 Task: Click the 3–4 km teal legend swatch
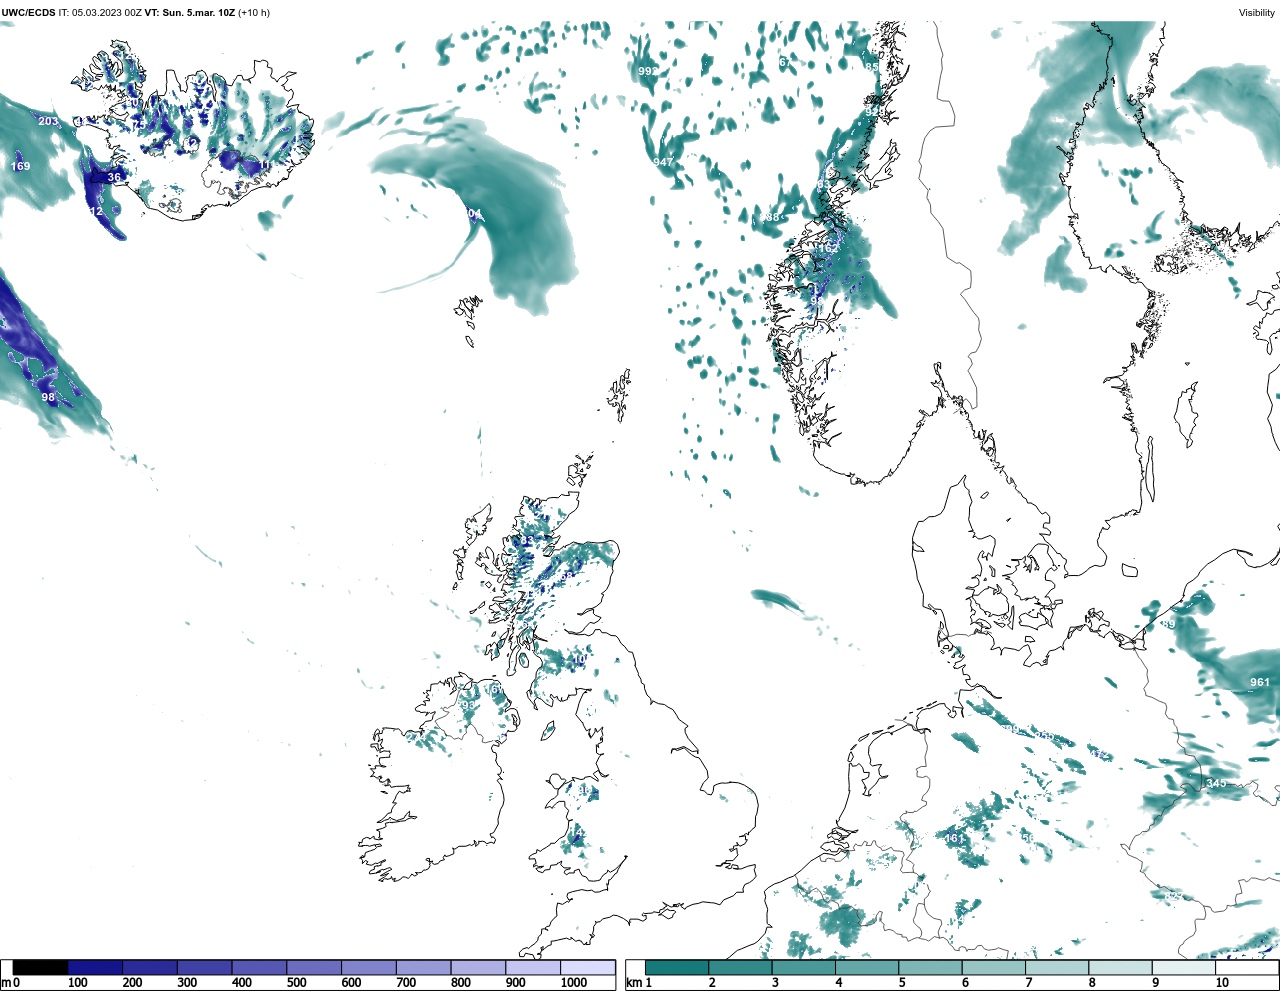(x=804, y=967)
